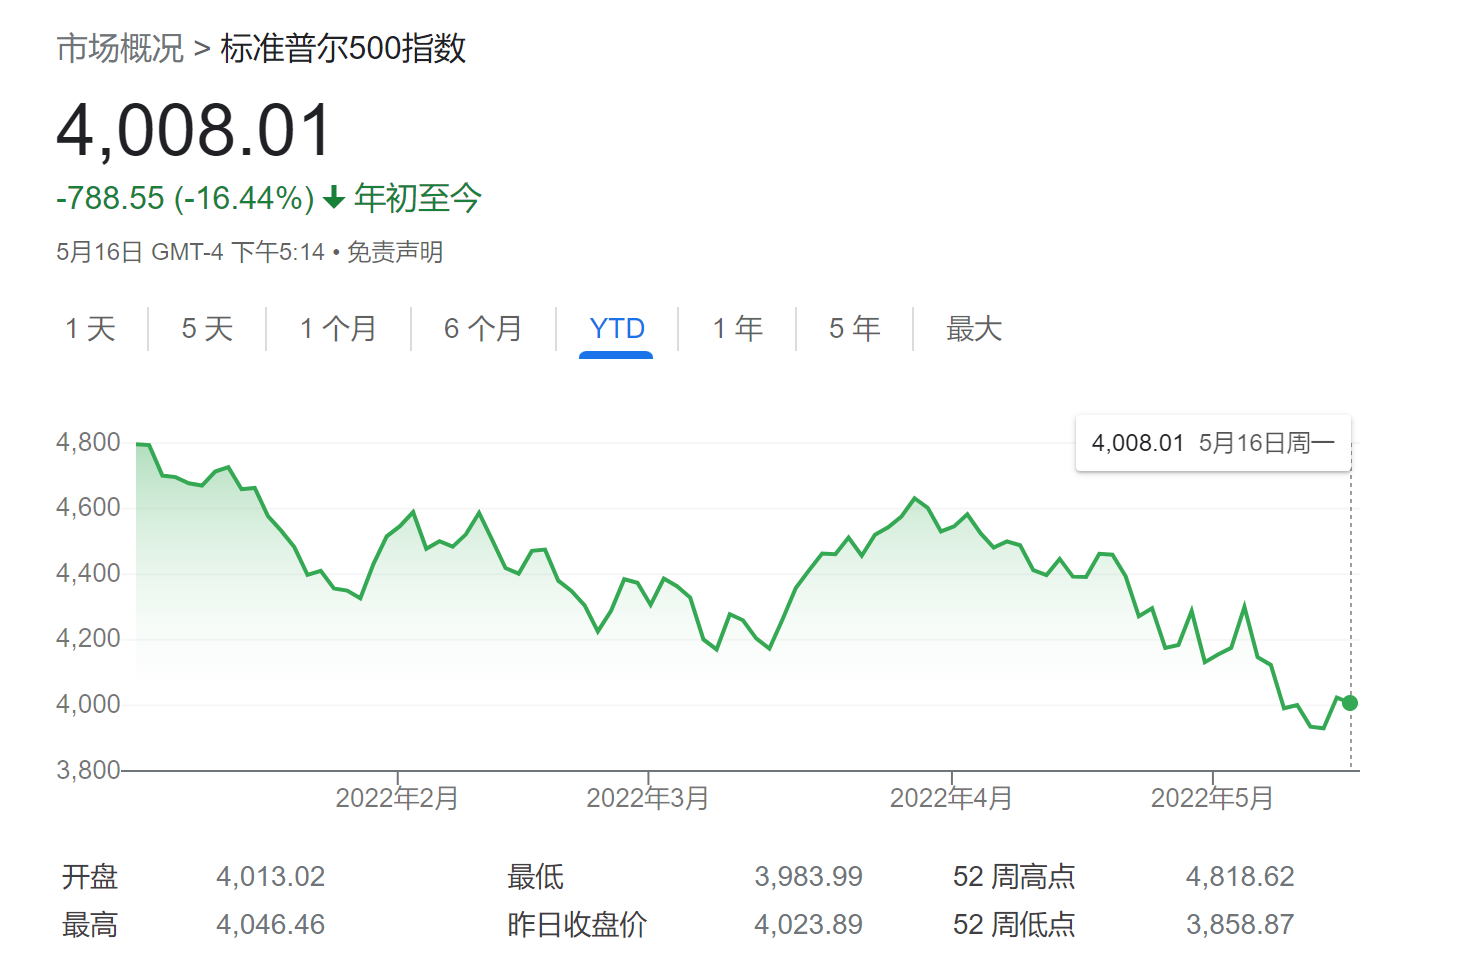Click the 最低 label
This screenshot has height=966, width=1457.
point(536,877)
